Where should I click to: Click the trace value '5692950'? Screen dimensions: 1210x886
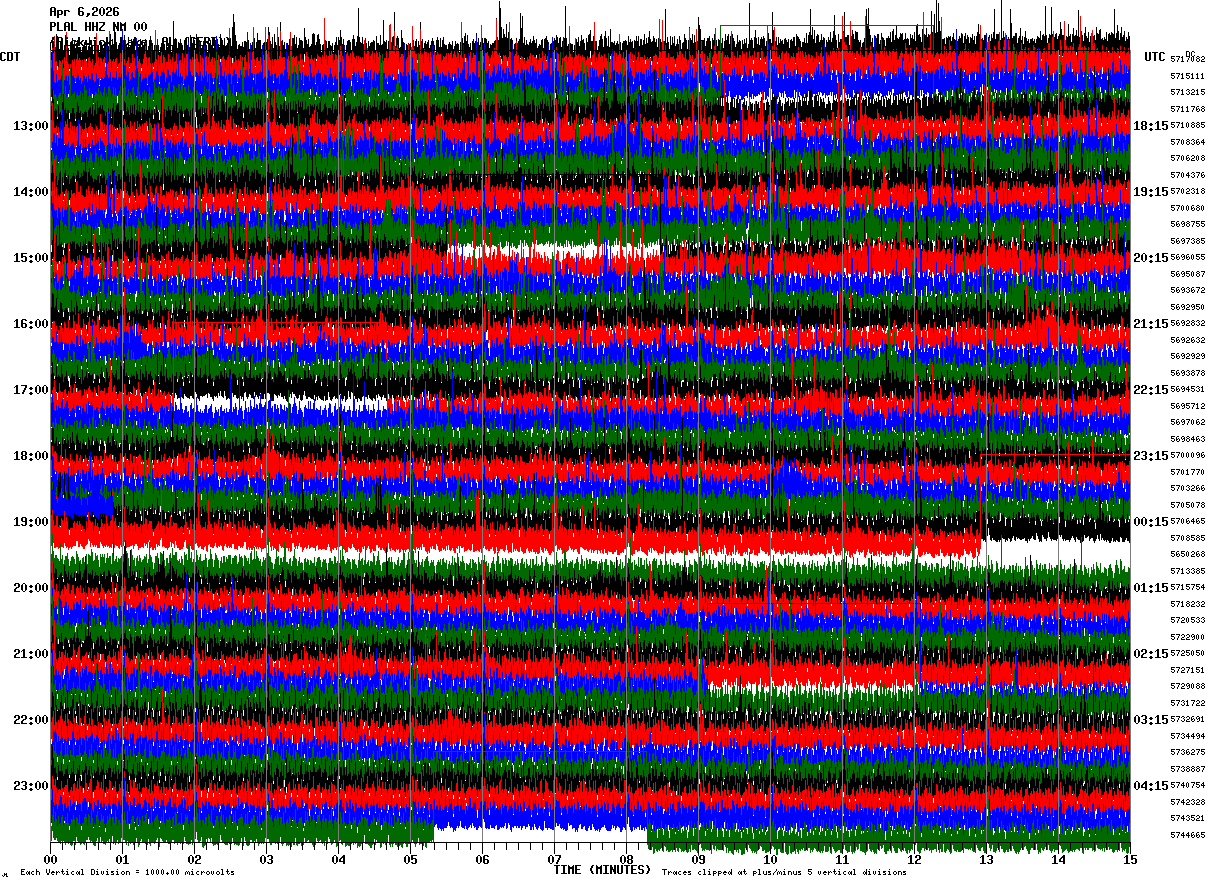tap(1187, 307)
